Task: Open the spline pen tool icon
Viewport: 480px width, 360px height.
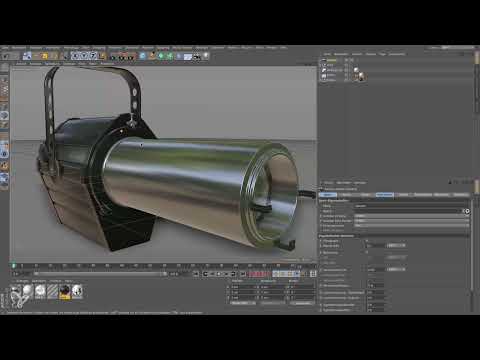Action: pos(152,56)
